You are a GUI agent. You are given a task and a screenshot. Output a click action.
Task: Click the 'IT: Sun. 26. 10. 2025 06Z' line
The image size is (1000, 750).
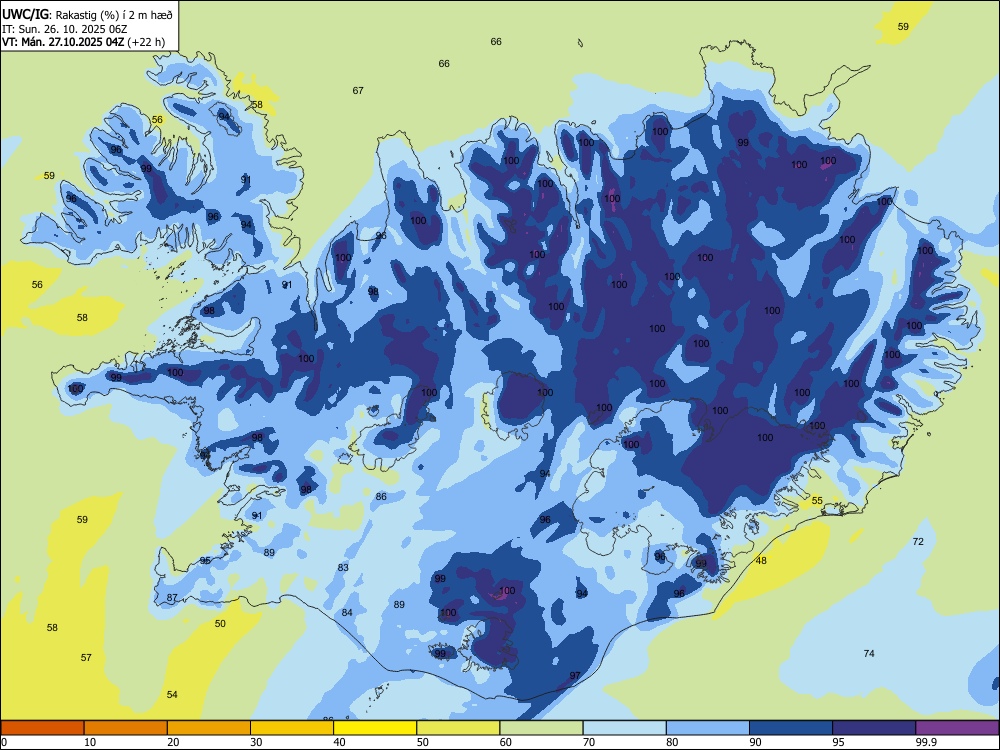pyautogui.click(x=66, y=29)
